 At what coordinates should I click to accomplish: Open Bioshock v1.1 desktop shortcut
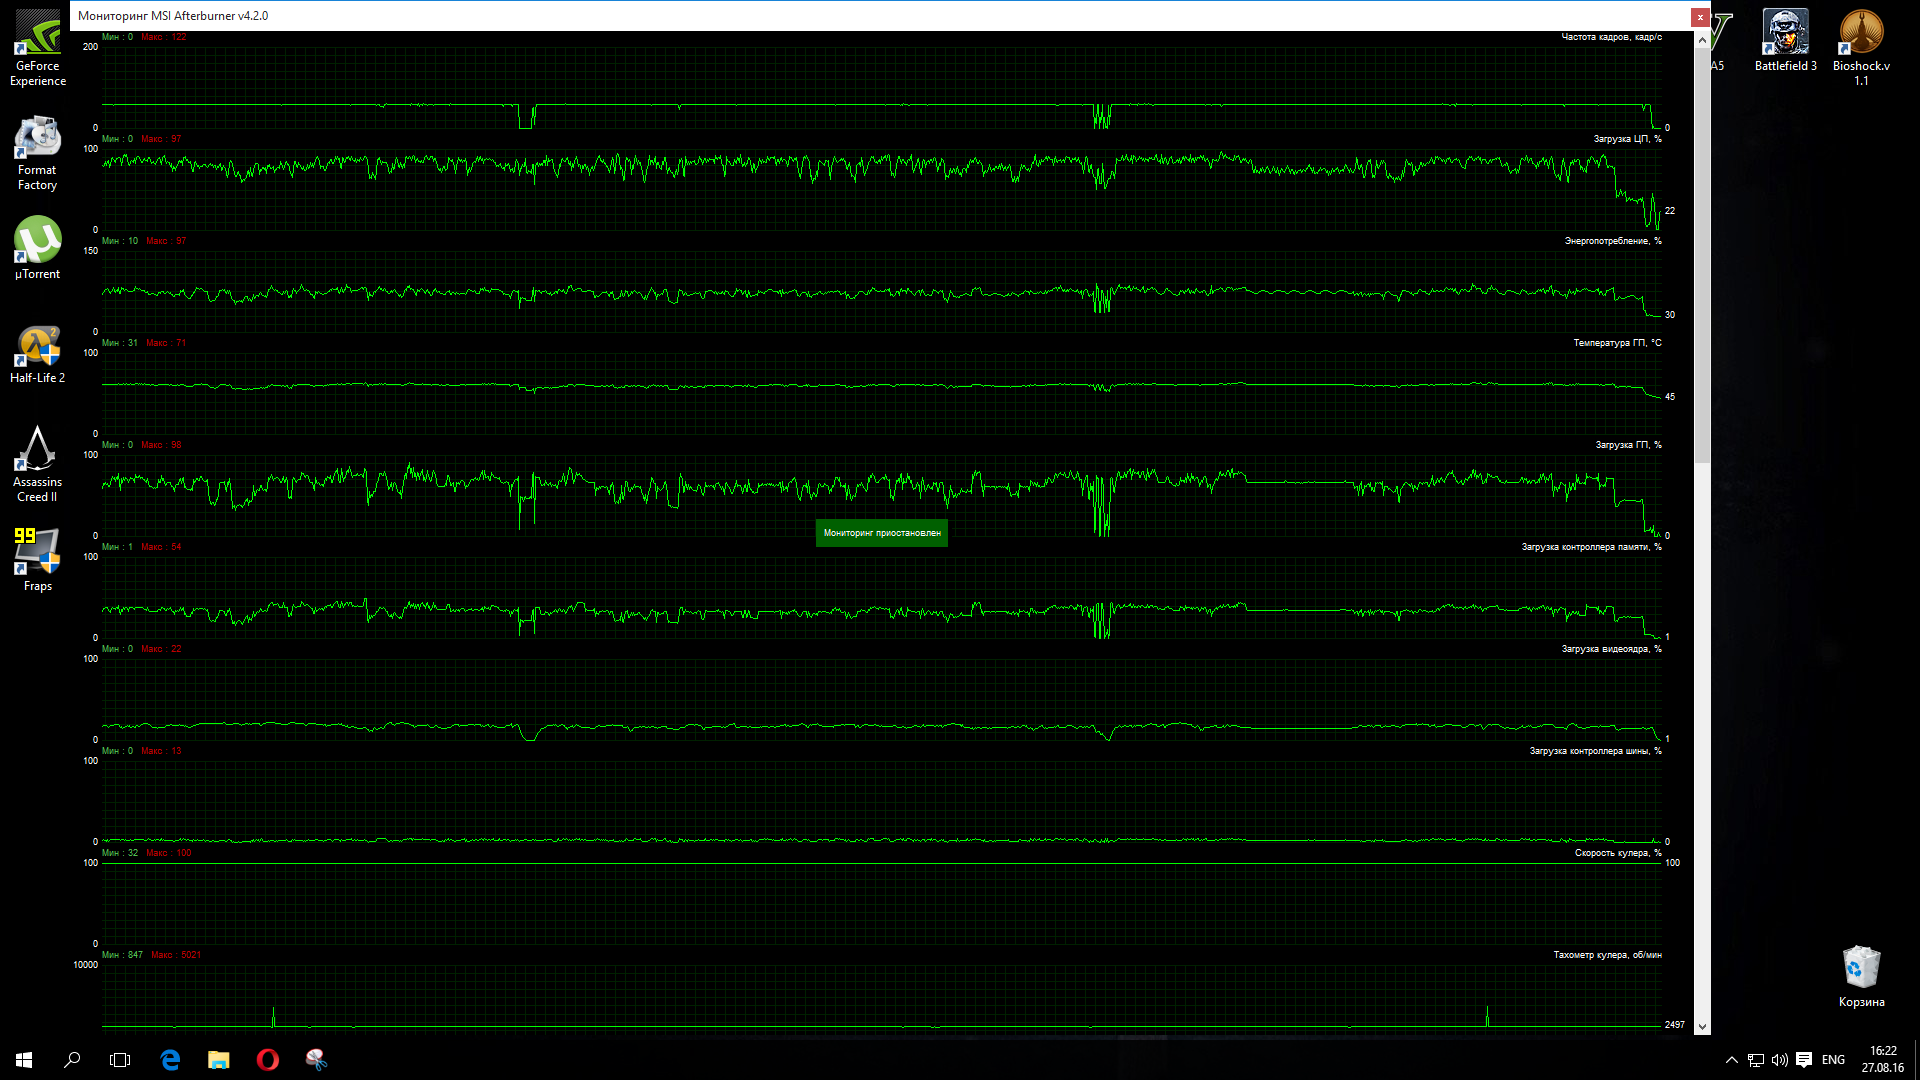pos(1861,35)
